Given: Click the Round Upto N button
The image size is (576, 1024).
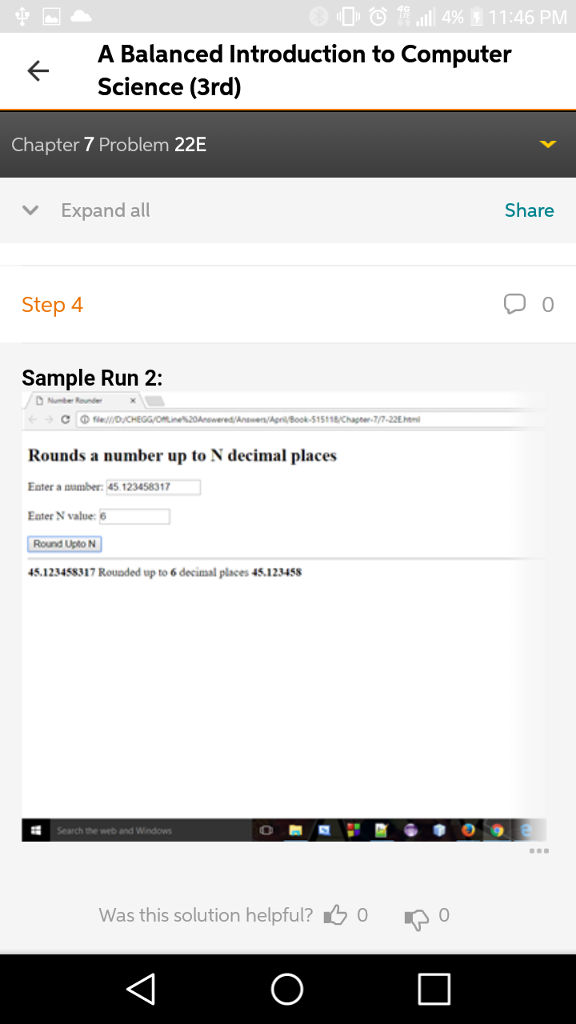Looking at the screenshot, I should click(64, 543).
